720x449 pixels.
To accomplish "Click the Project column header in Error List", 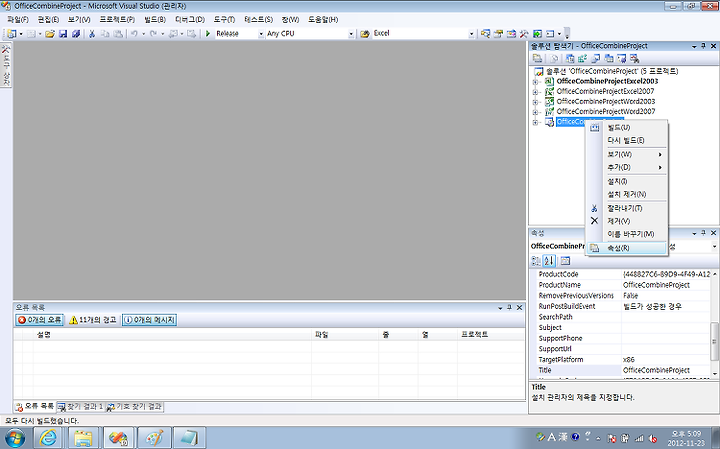I will click(x=491, y=335).
